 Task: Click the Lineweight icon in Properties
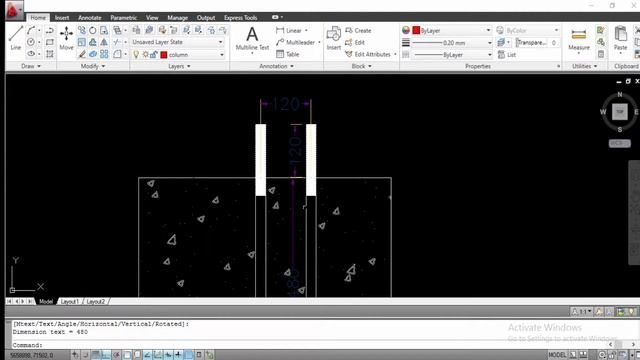(x=406, y=42)
